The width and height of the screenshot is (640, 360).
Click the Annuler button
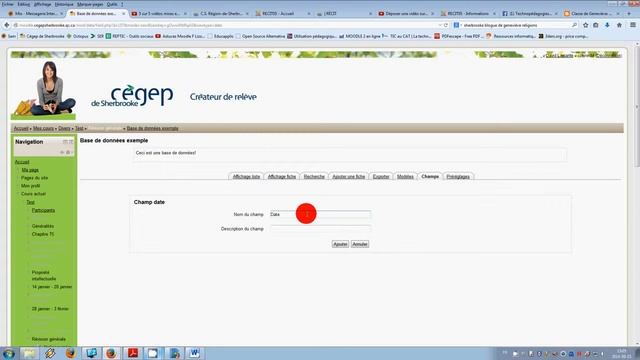pos(360,244)
